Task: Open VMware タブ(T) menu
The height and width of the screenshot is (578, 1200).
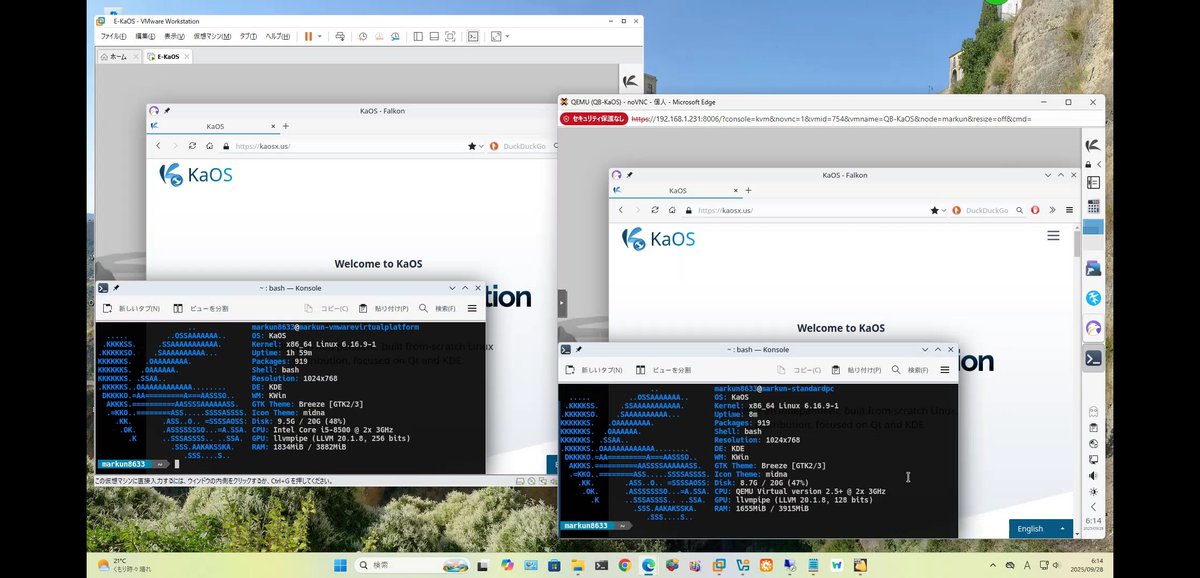Action: [x=248, y=36]
